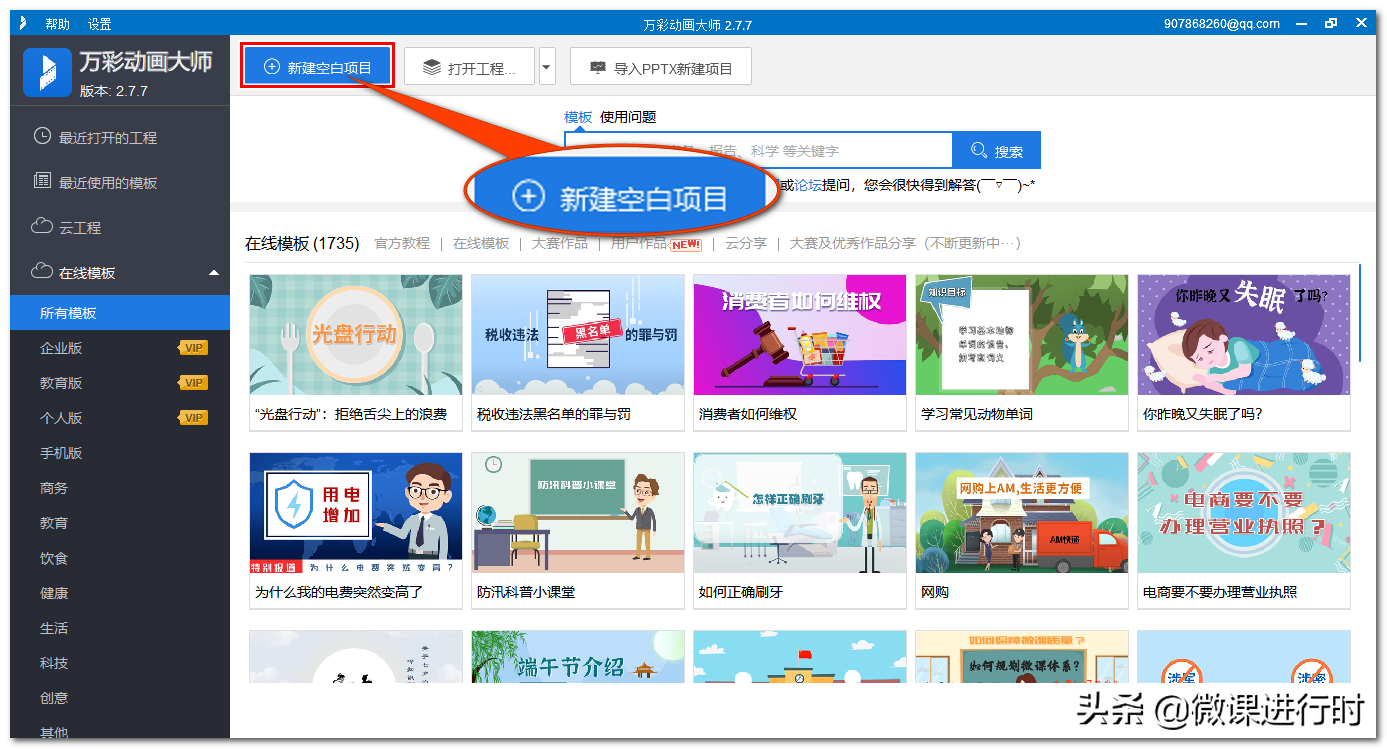
Task: Open the 税收违法黑名单的罪与罚 template
Action: 578,353
